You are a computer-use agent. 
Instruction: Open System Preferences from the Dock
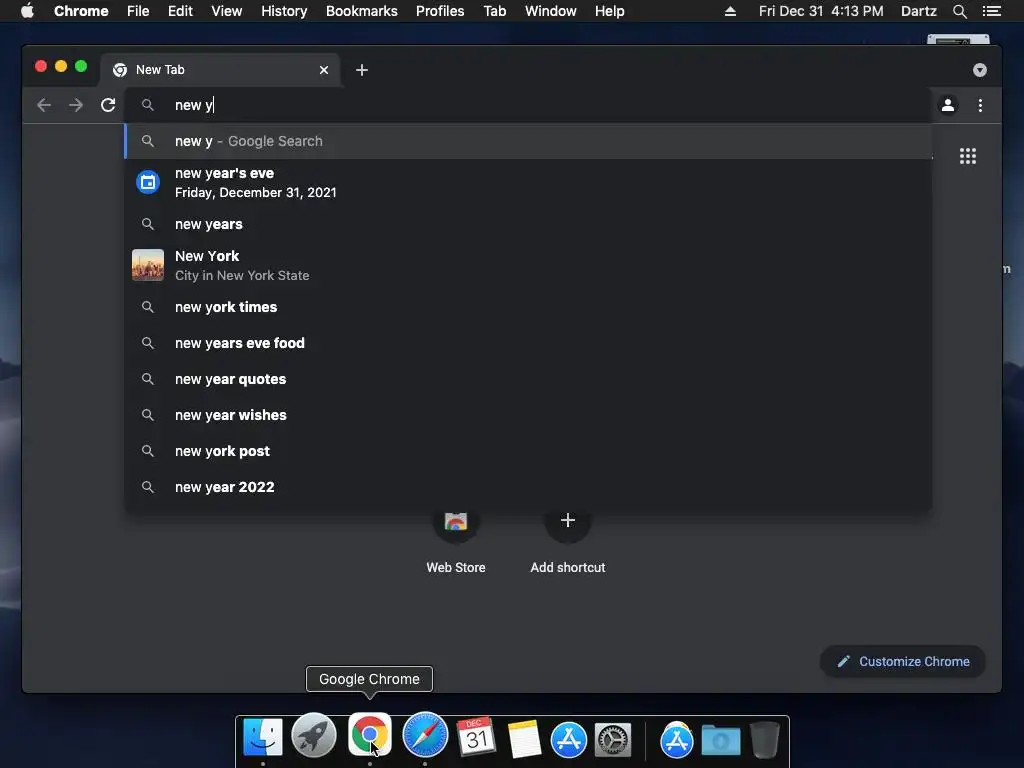[x=613, y=740]
